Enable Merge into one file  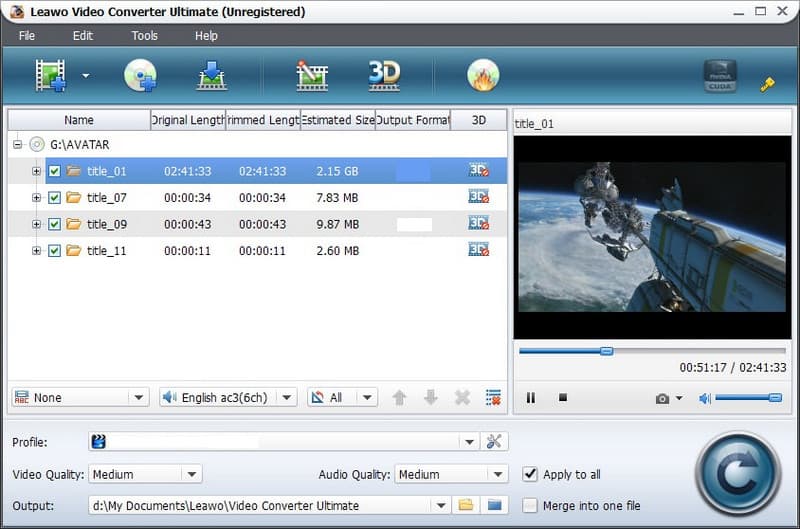pos(529,505)
